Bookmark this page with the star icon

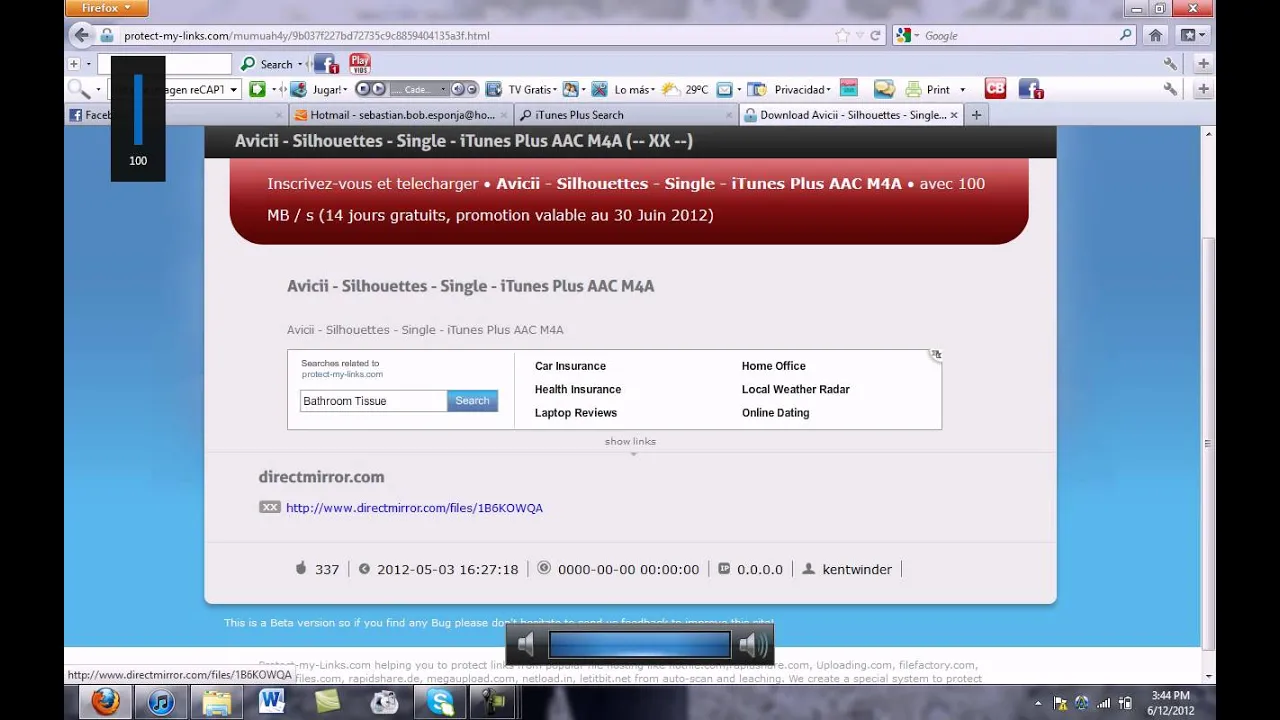pyautogui.click(x=843, y=35)
